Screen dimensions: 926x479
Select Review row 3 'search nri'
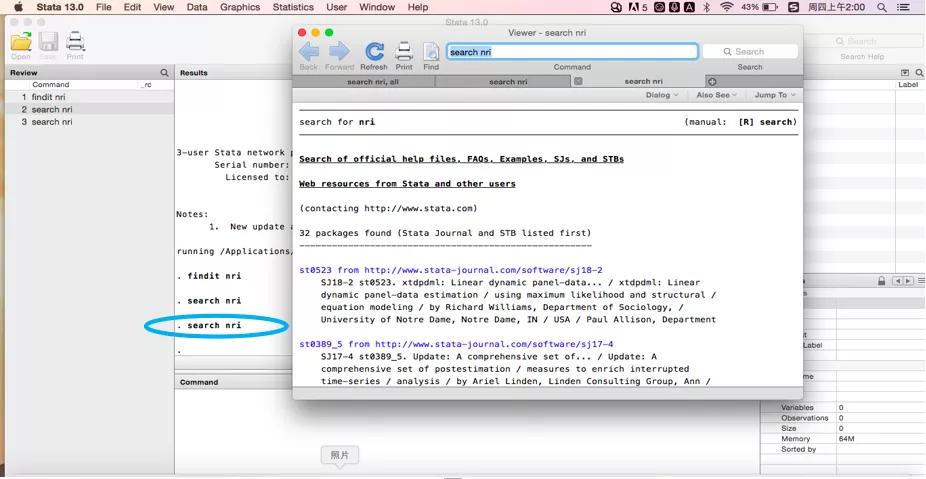pos(89,122)
